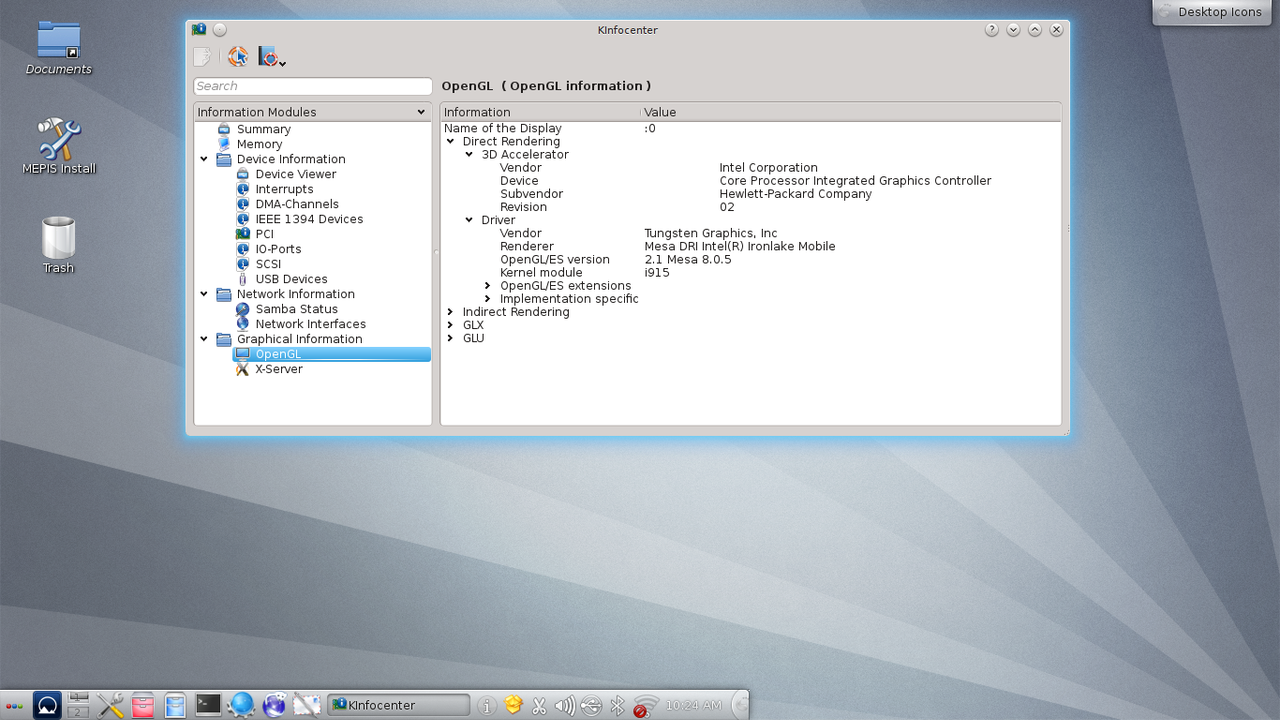Open the SCSI module
This screenshot has height=720, width=1280.
[268, 264]
